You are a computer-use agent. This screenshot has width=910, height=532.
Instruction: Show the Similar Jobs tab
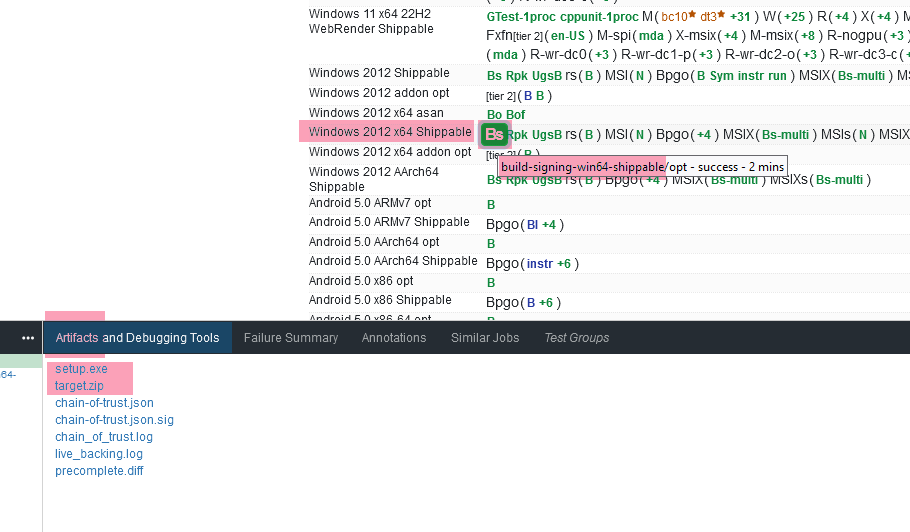tap(485, 338)
